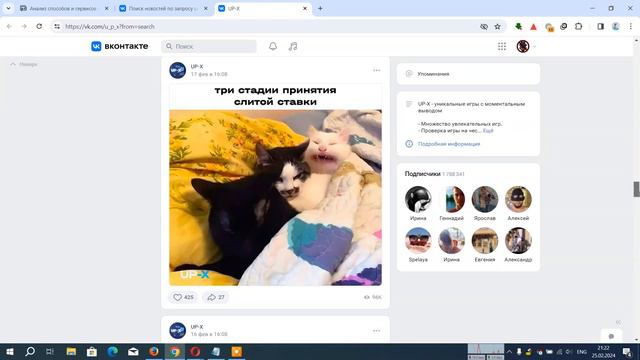Open the Chrome profile avatar in the toolbar
Image resolution: width=640 pixels, height=360 pixels.
[616, 27]
